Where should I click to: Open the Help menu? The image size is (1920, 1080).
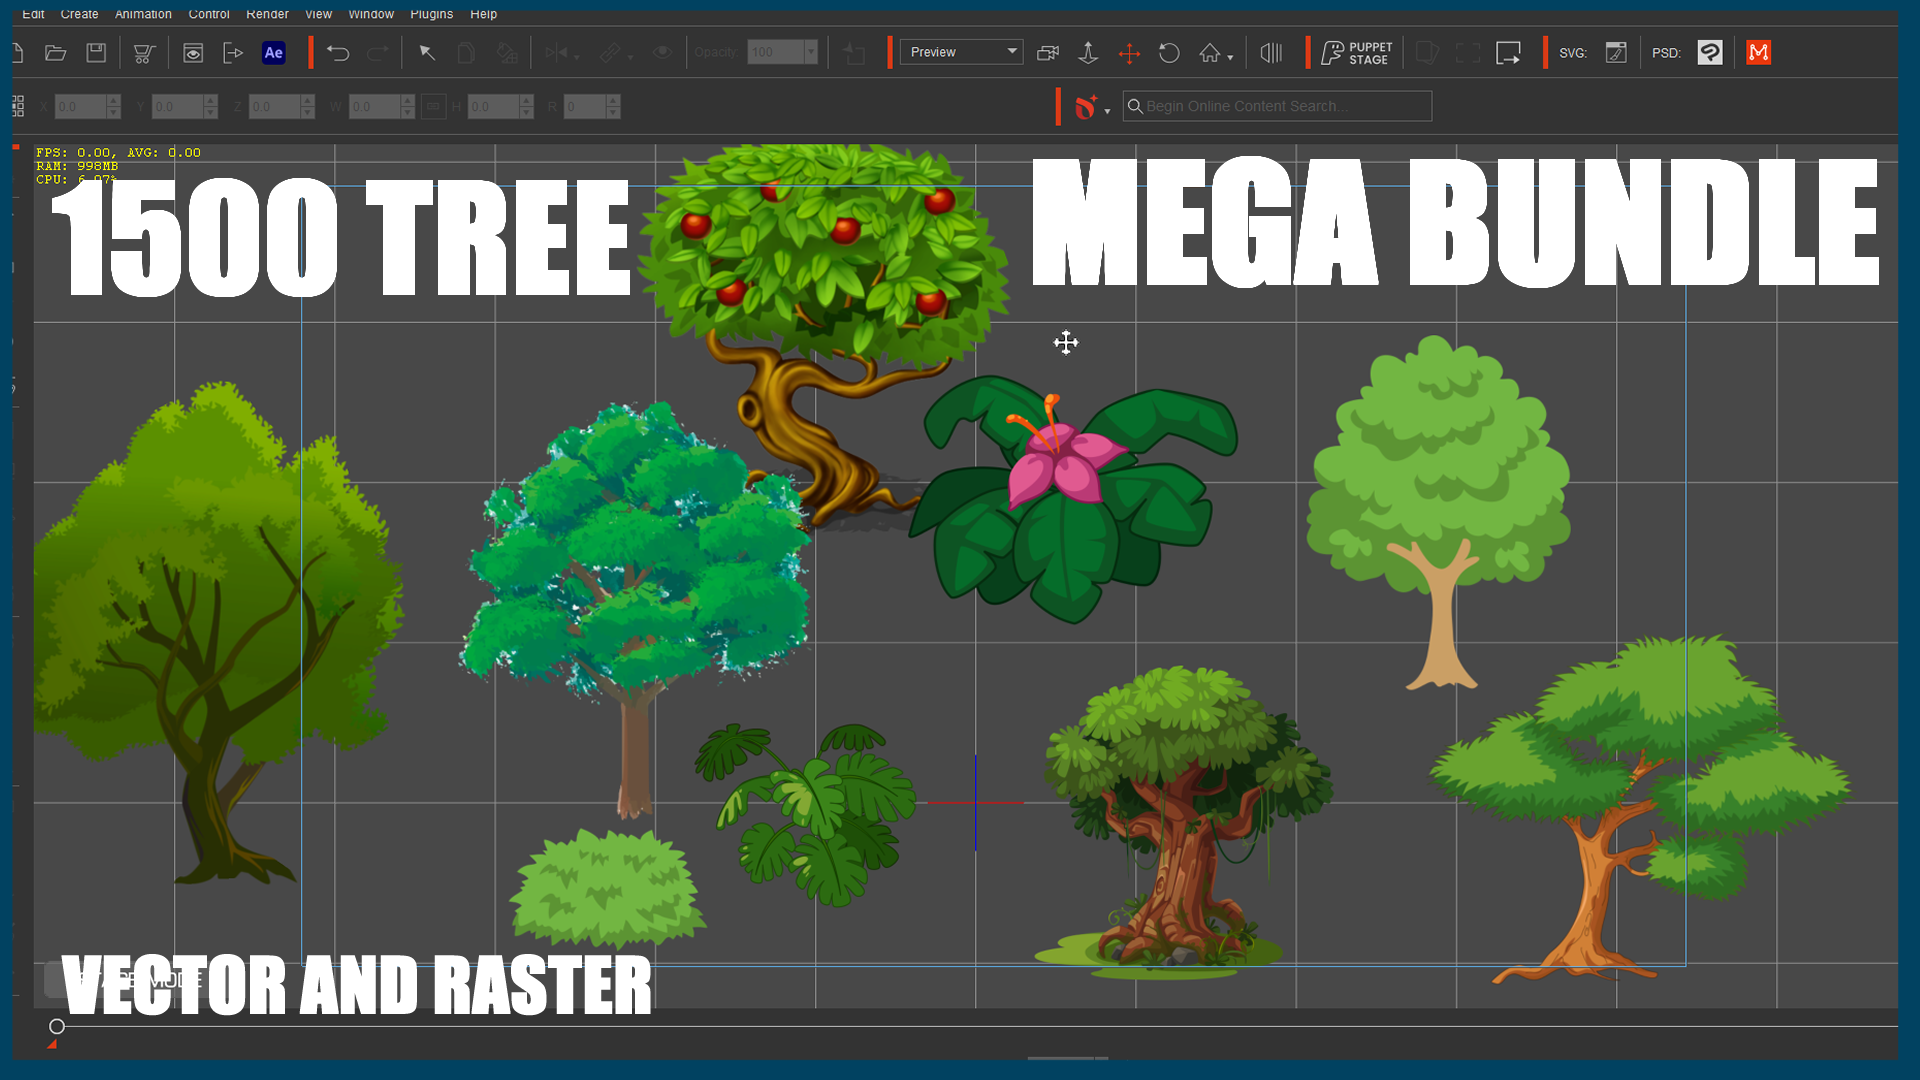click(483, 14)
